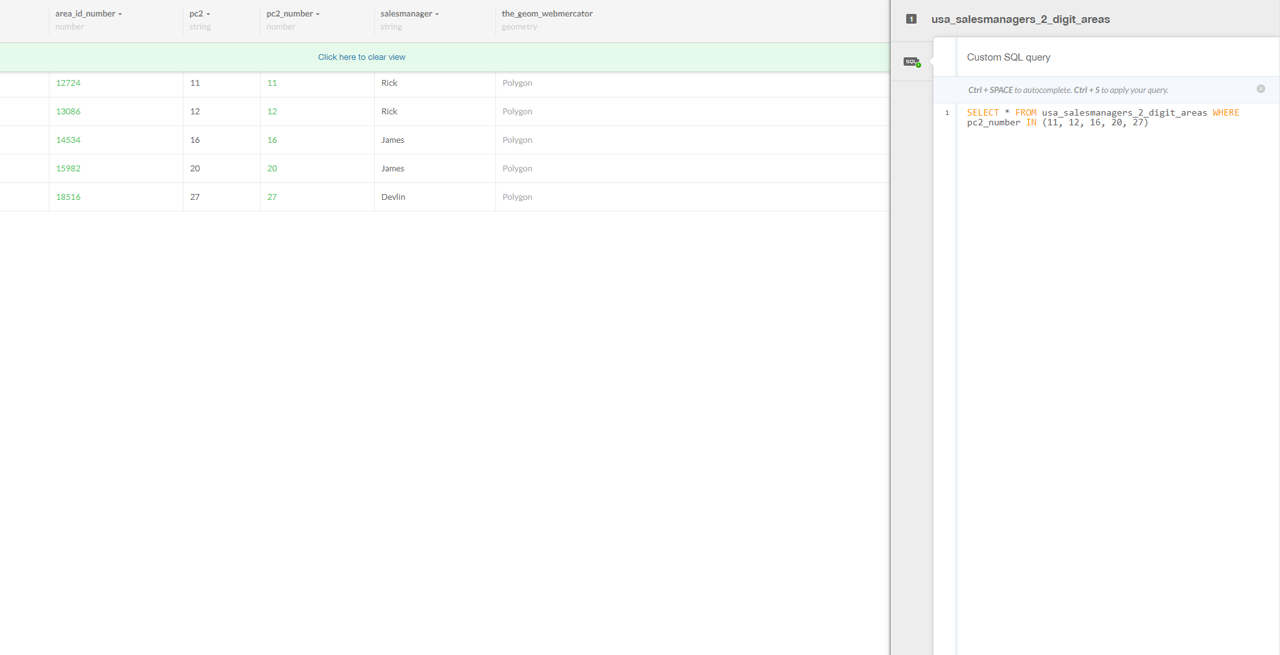This screenshot has width=1280, height=655.
Task: Click Polygon cell in the Devlin row
Action: (517, 197)
